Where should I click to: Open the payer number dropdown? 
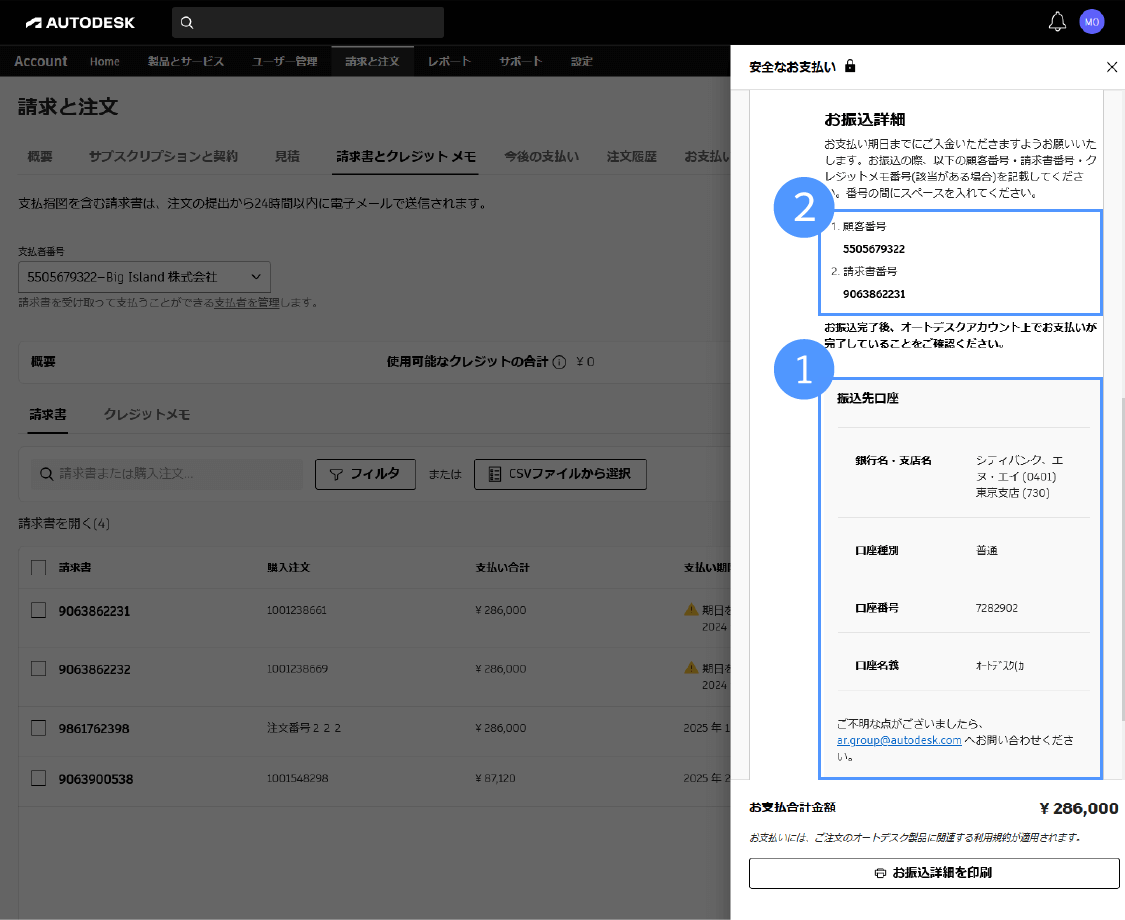[x=144, y=277]
